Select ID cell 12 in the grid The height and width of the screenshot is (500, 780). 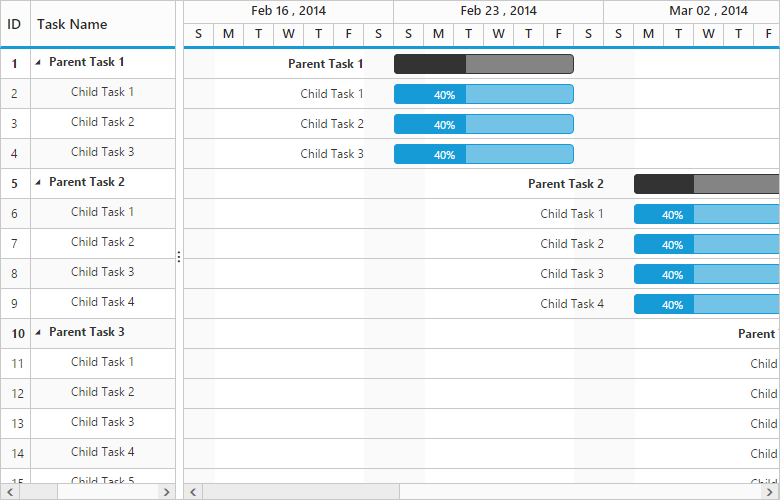[15, 392]
